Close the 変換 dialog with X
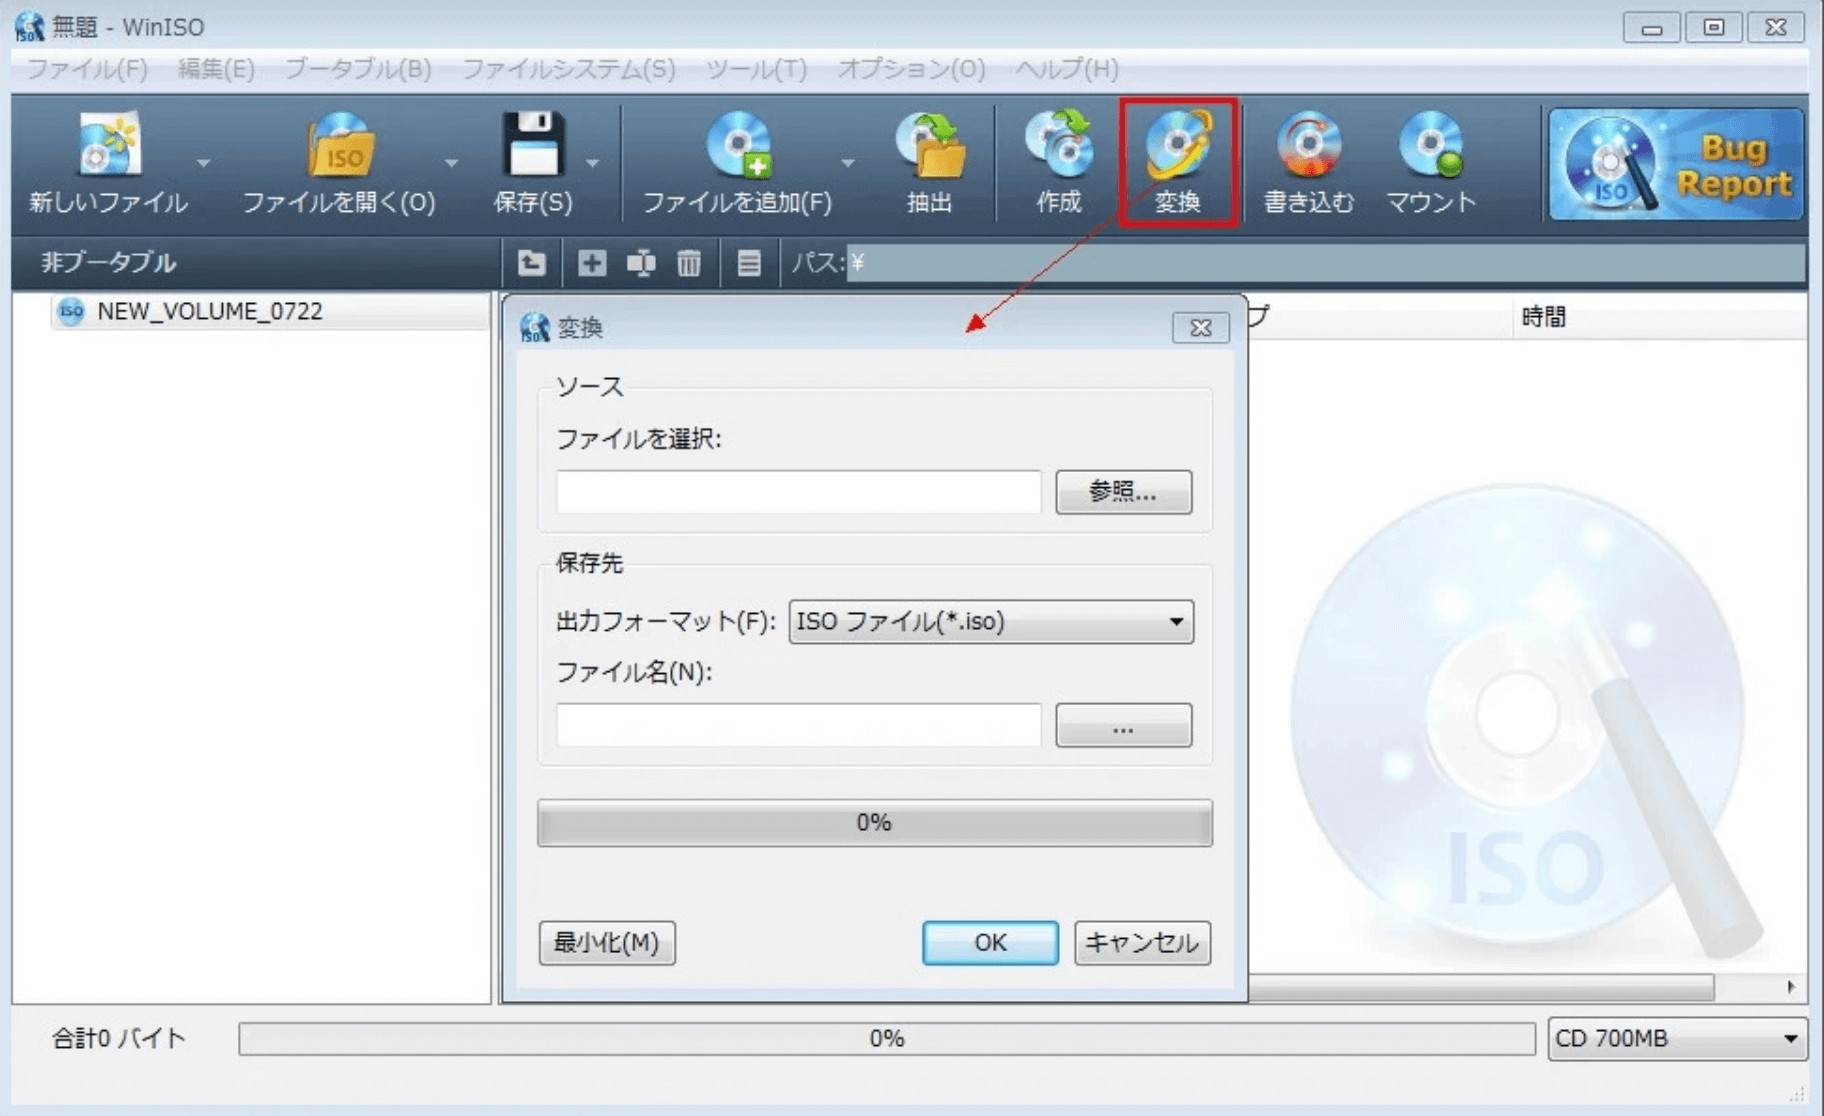The height and width of the screenshot is (1116, 1824). [1200, 327]
